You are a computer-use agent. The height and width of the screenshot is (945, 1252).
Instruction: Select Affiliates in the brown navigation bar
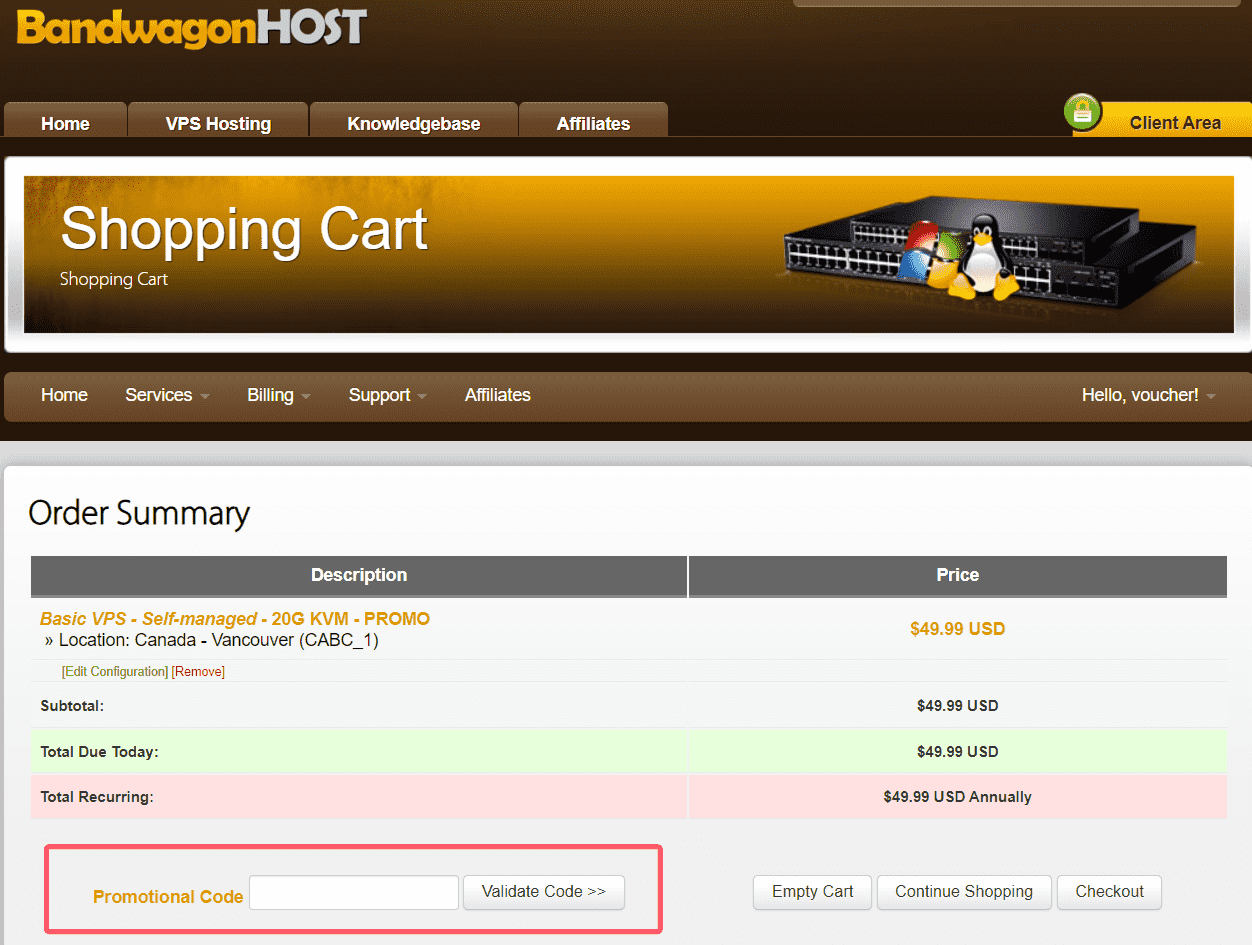497,395
